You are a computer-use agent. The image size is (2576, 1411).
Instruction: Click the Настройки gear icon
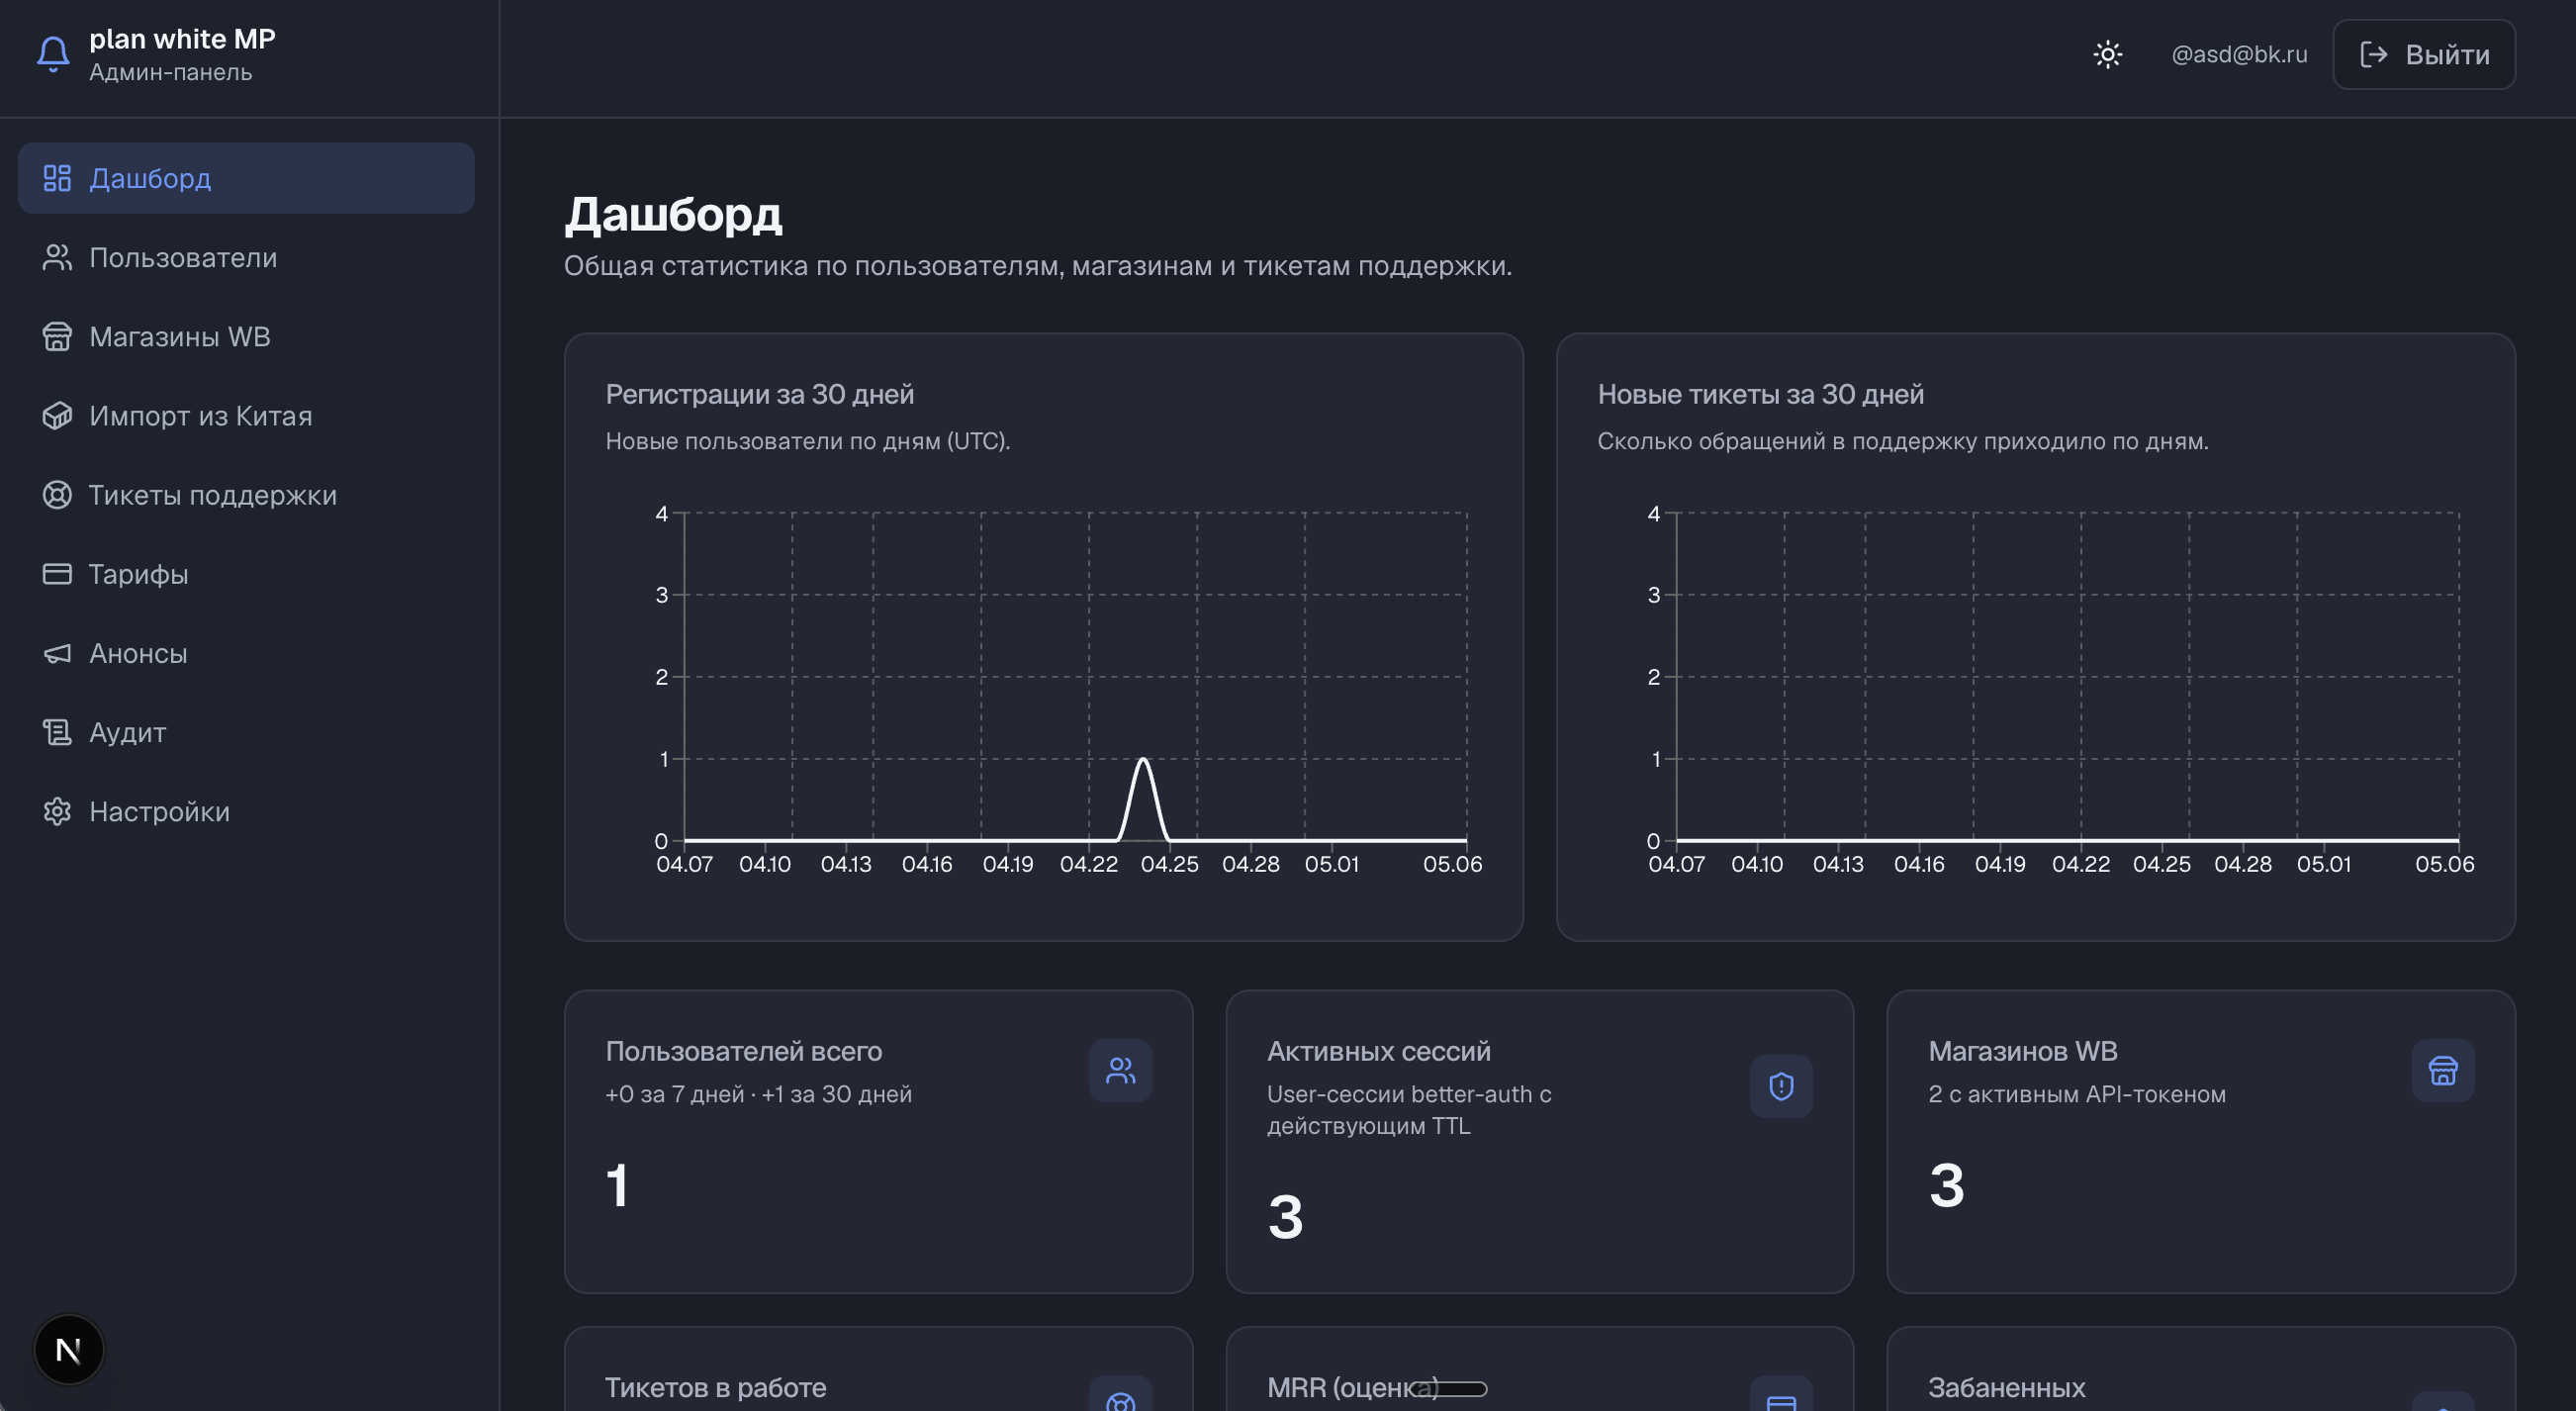coord(57,811)
